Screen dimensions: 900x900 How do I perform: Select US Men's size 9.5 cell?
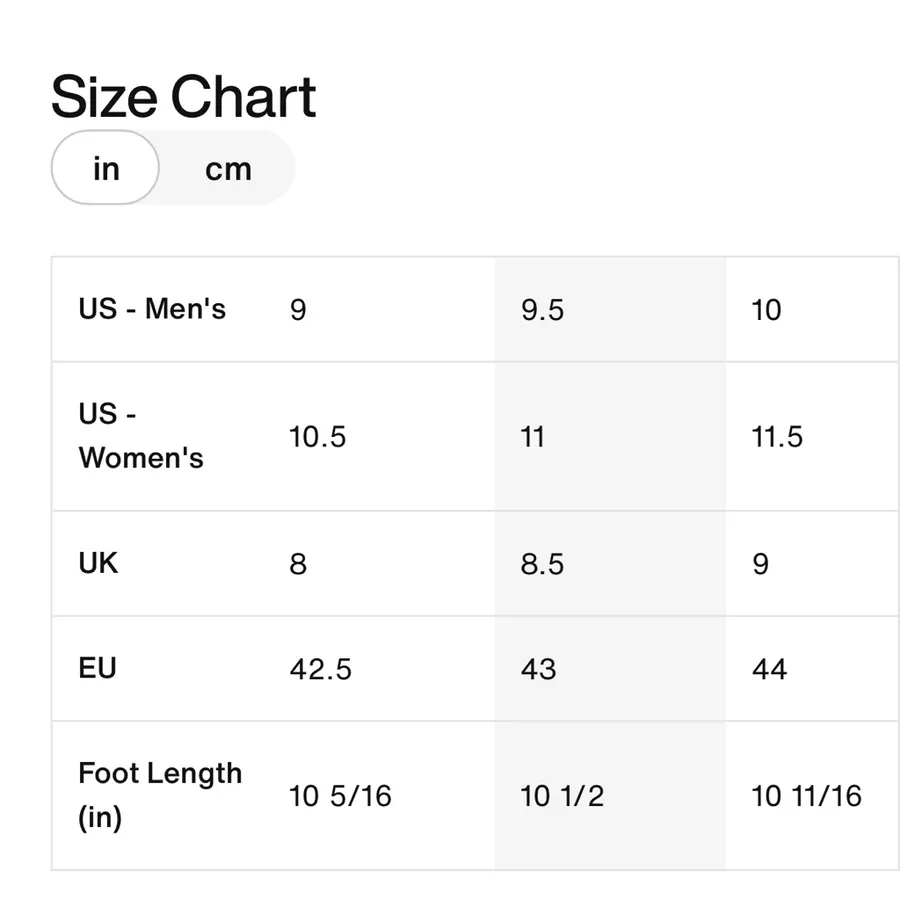tap(610, 309)
